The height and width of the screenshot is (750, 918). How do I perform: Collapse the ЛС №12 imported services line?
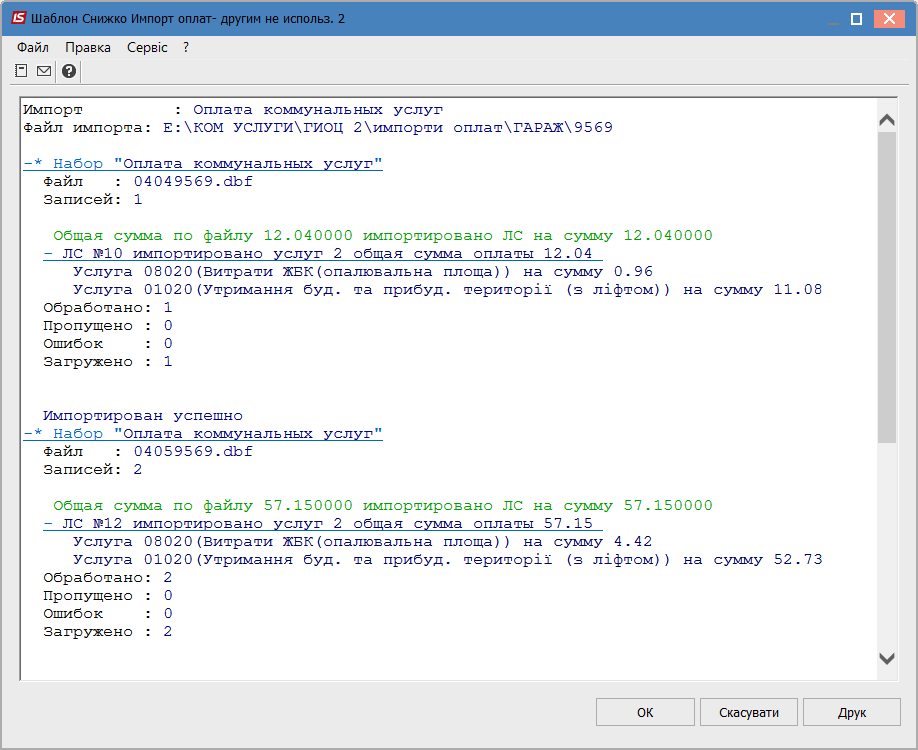click(323, 523)
